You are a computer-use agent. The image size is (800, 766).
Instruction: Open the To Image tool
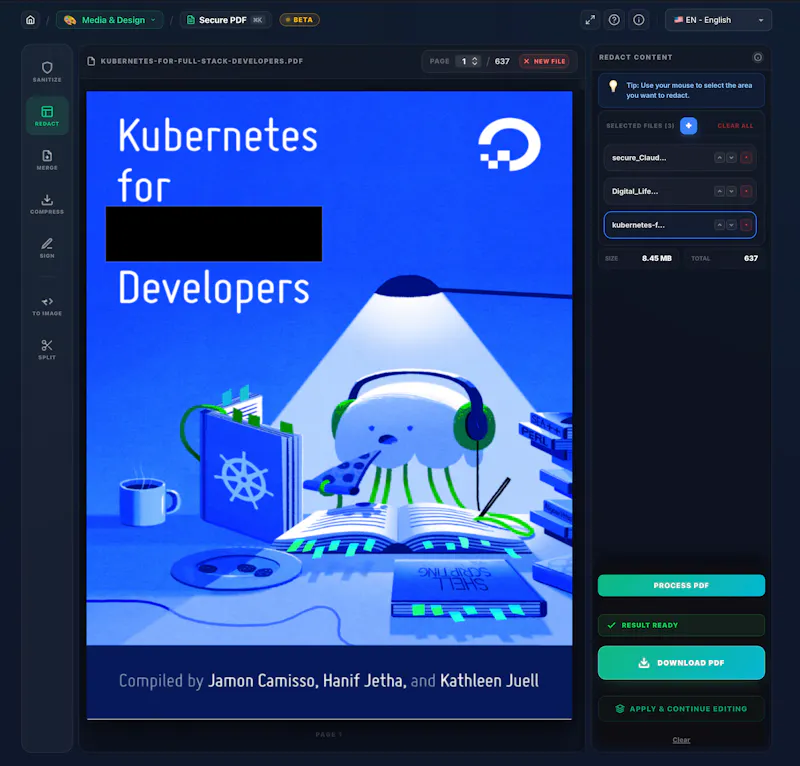click(47, 306)
